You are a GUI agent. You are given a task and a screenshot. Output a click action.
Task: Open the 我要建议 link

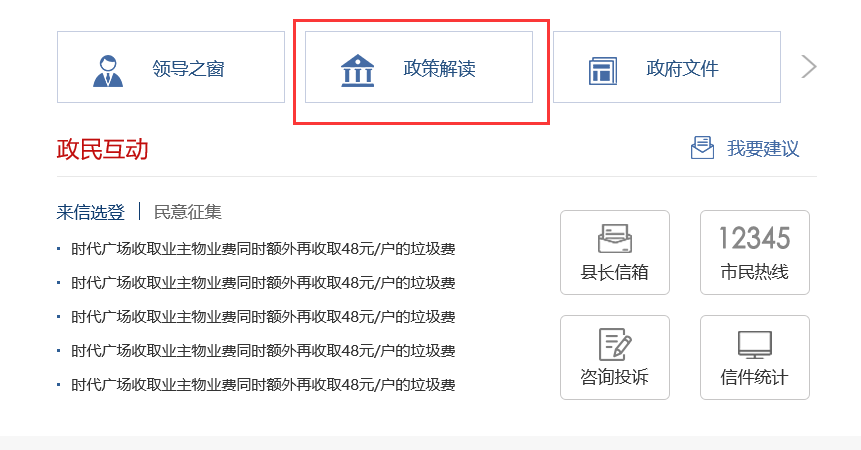tap(763, 148)
